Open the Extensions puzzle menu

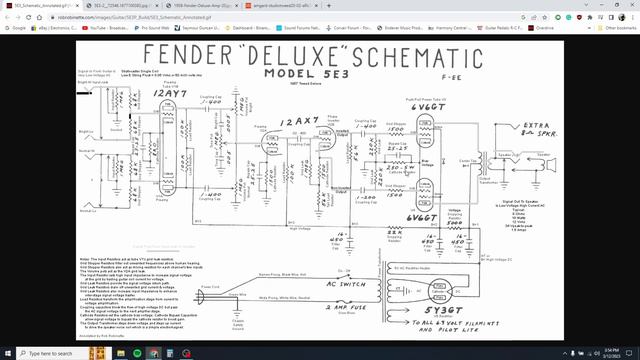point(590,18)
